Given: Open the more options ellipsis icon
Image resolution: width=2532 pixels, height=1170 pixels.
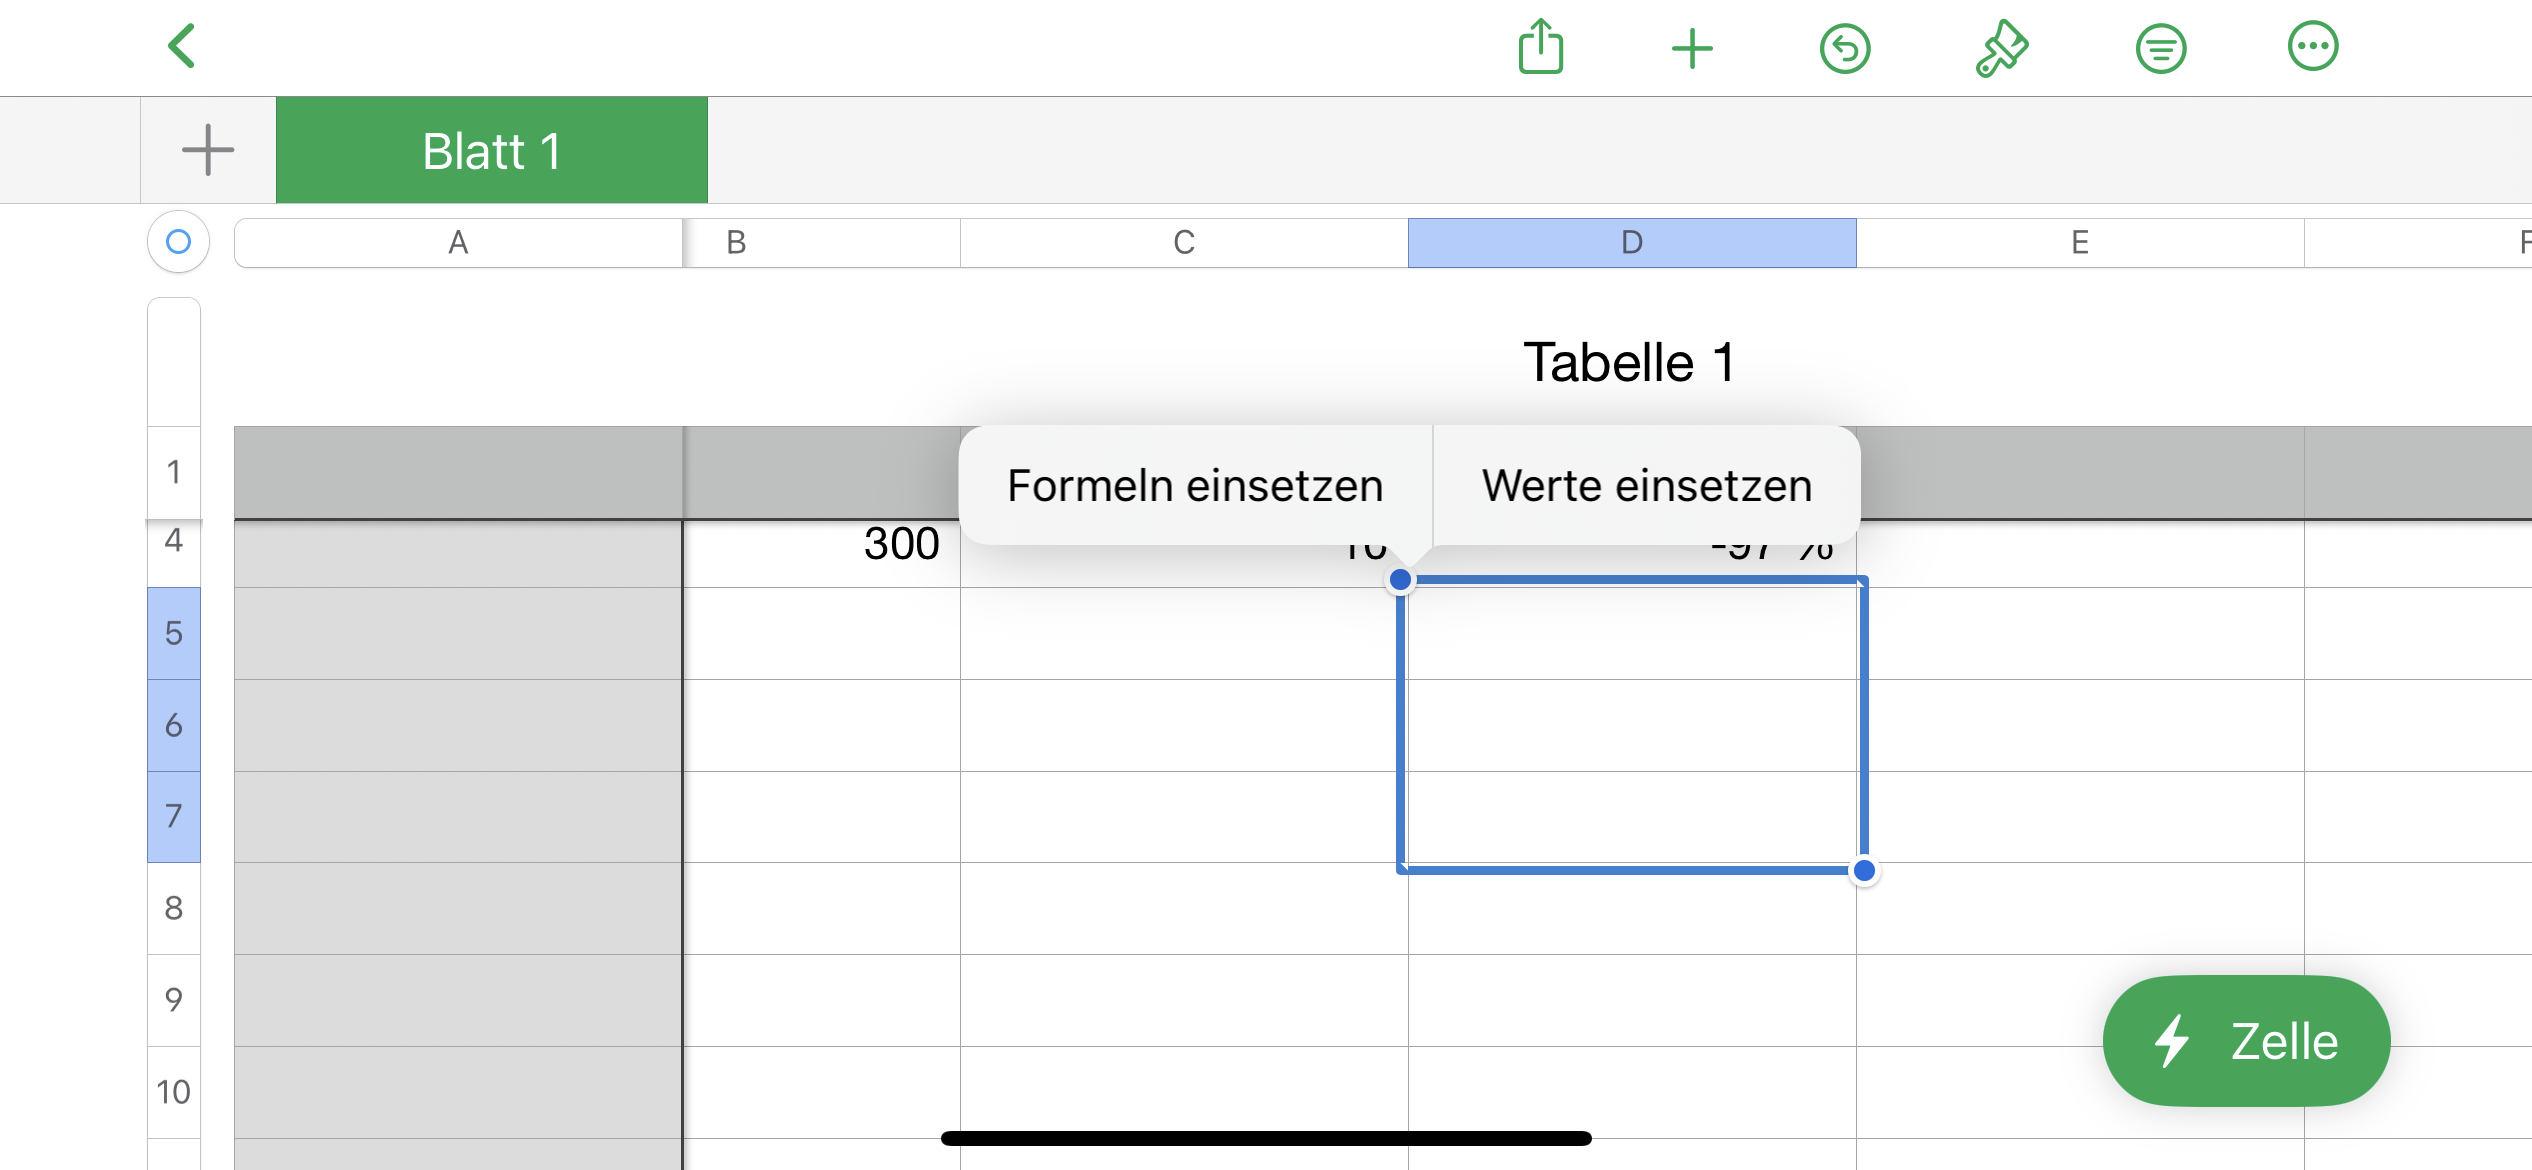Looking at the screenshot, I should 2313,46.
